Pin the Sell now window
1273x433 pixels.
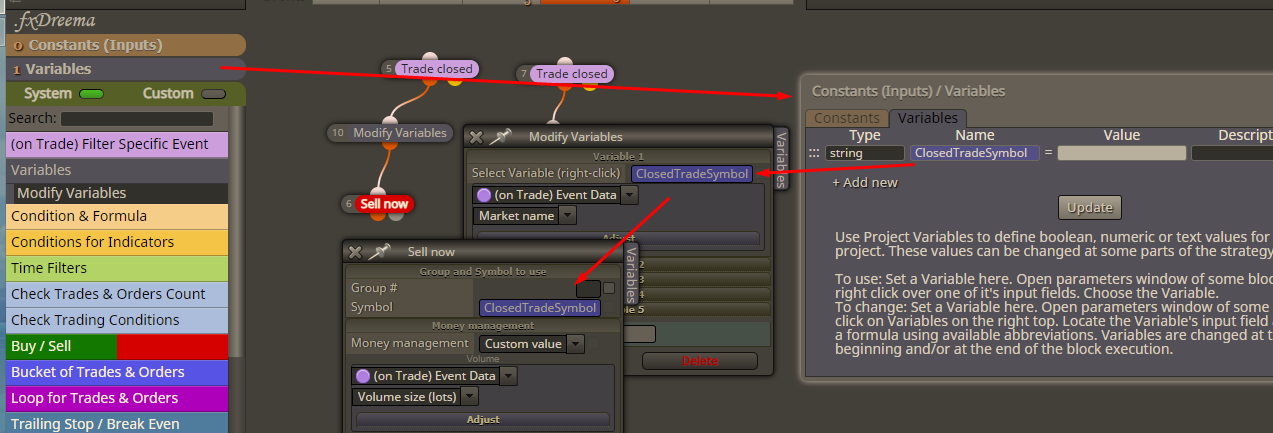tap(379, 252)
